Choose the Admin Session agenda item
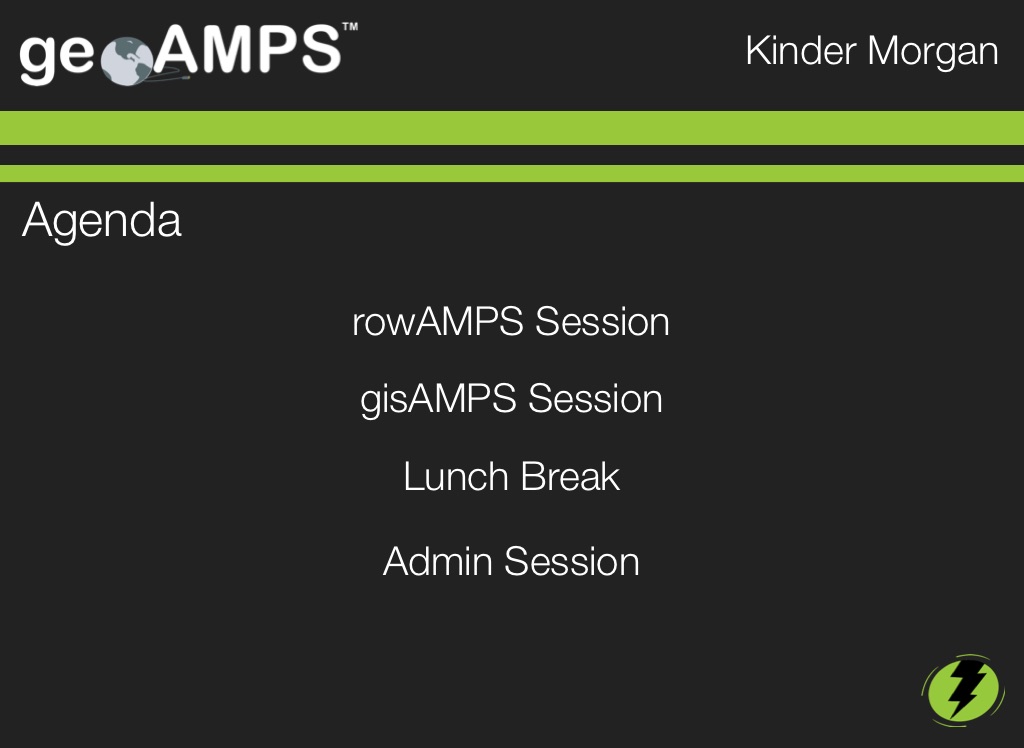This screenshot has width=1024, height=748. (511, 561)
